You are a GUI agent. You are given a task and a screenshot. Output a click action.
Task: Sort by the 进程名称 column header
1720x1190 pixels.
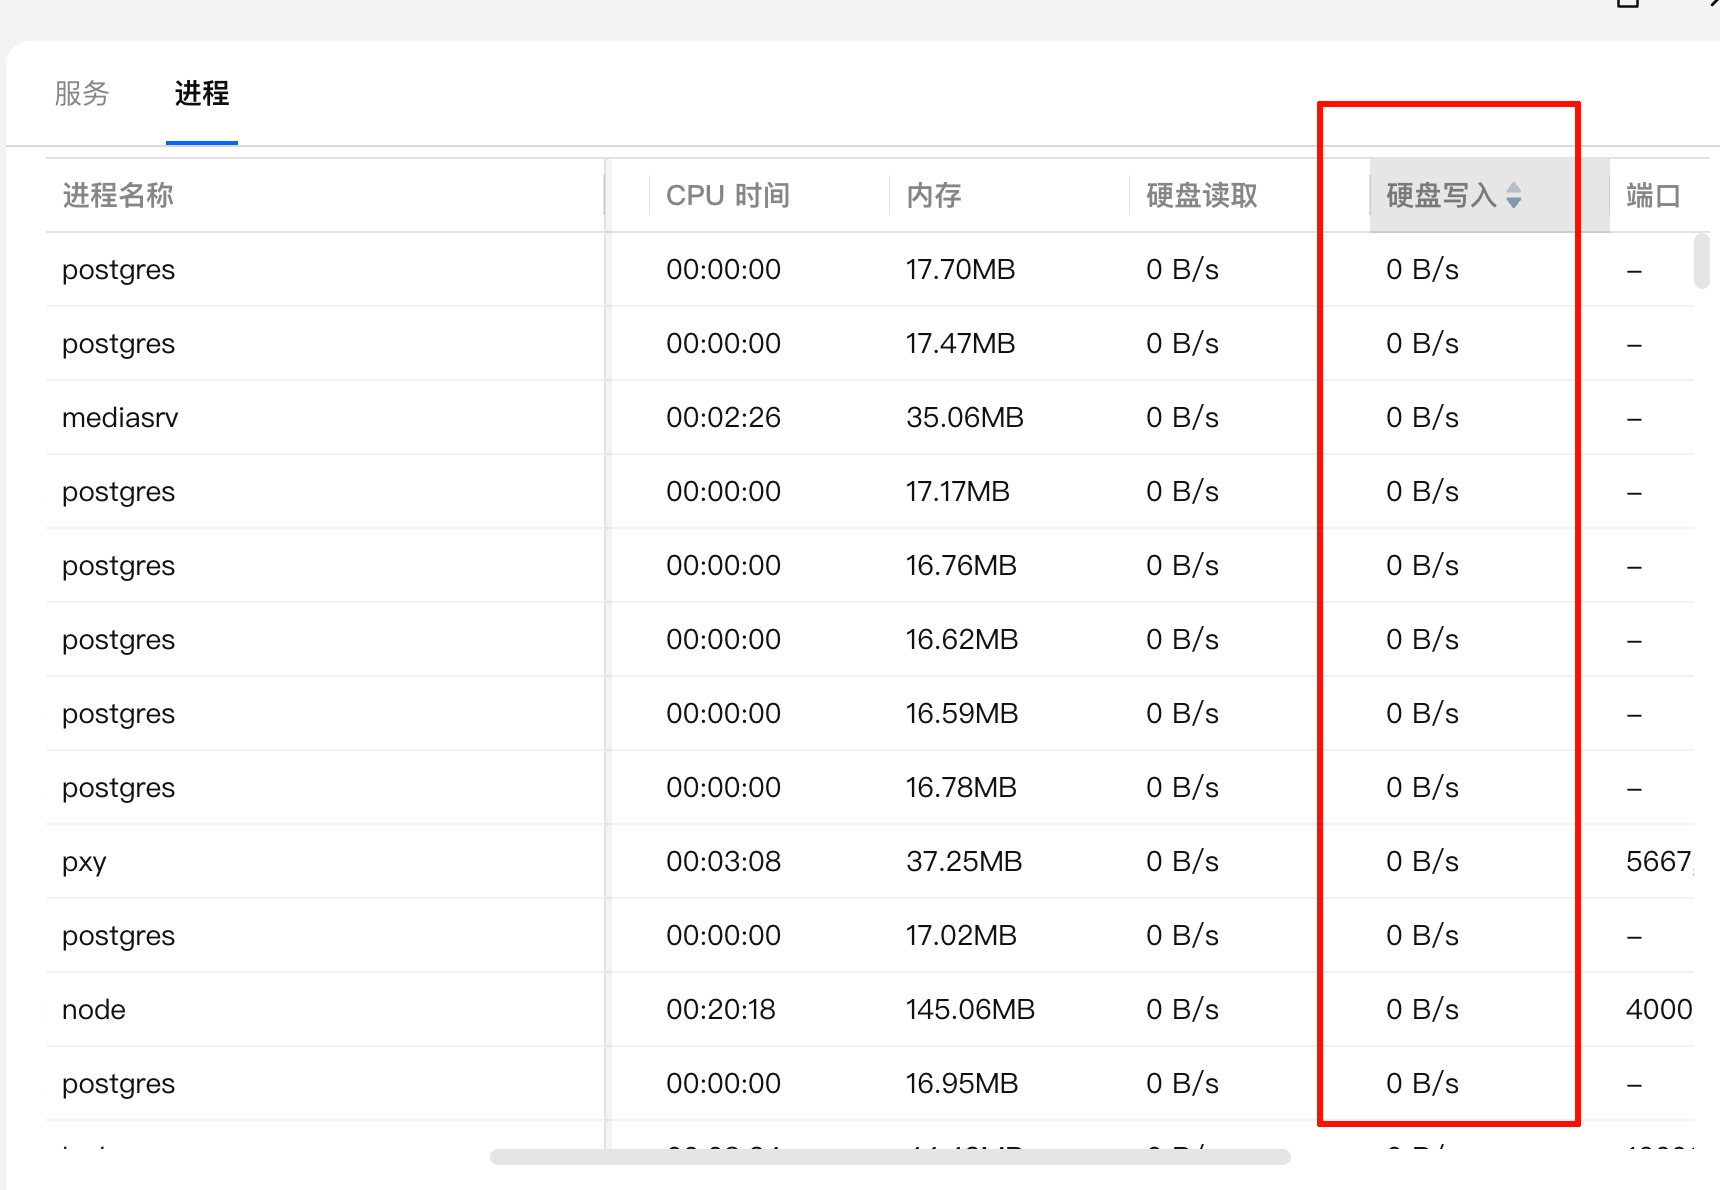[118, 195]
